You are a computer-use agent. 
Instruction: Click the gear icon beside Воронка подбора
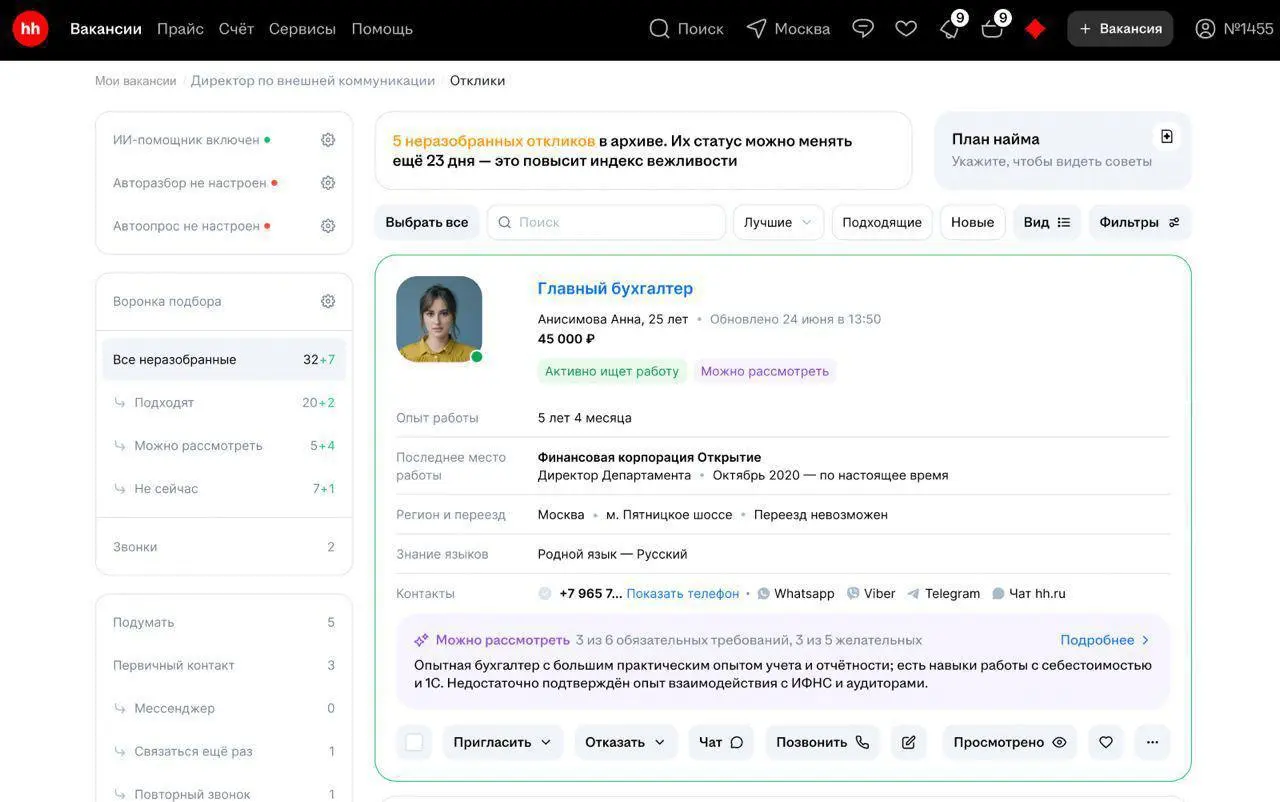327,299
